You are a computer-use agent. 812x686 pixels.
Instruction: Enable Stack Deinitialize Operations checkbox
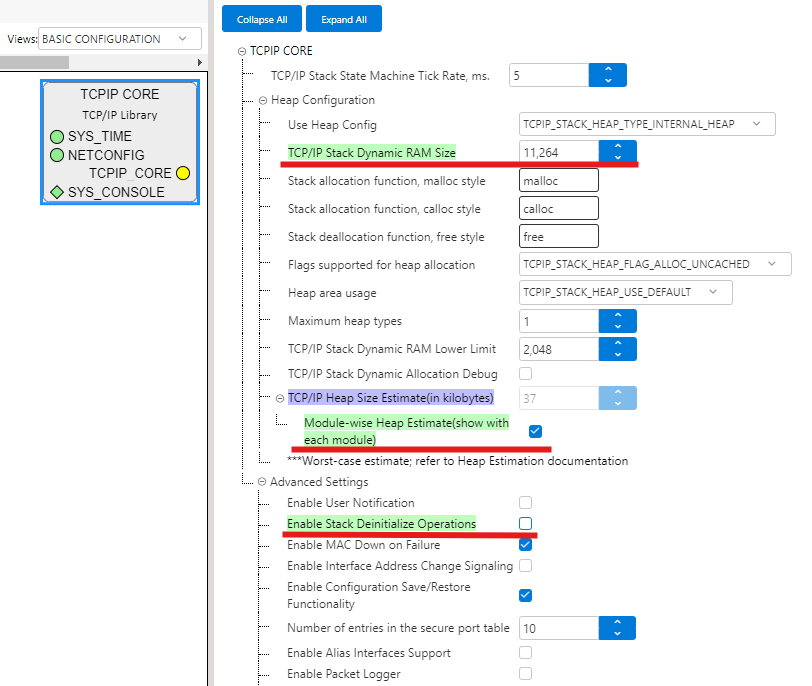526,524
